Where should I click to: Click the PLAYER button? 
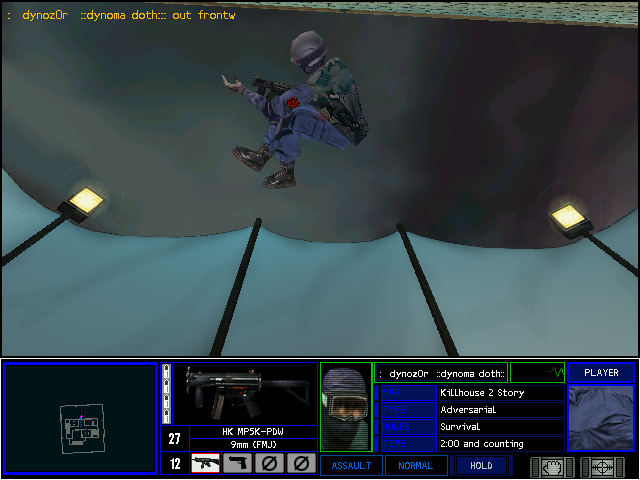click(x=601, y=372)
